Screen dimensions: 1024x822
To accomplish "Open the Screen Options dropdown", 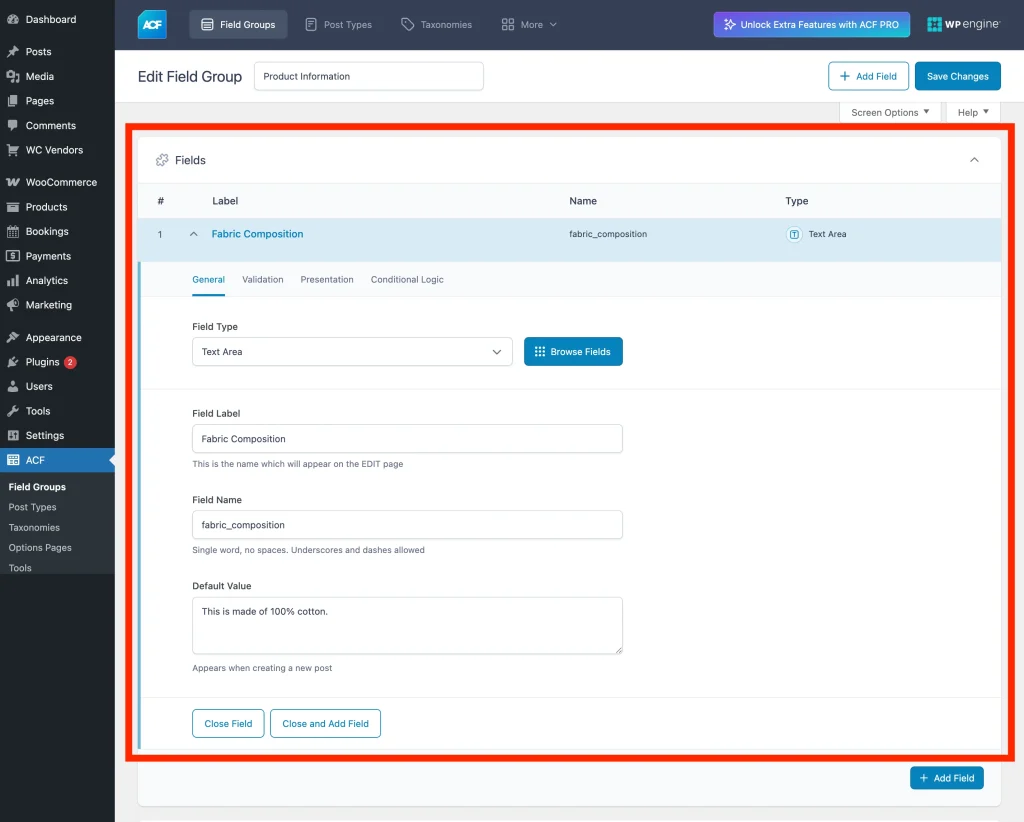I will [x=890, y=112].
